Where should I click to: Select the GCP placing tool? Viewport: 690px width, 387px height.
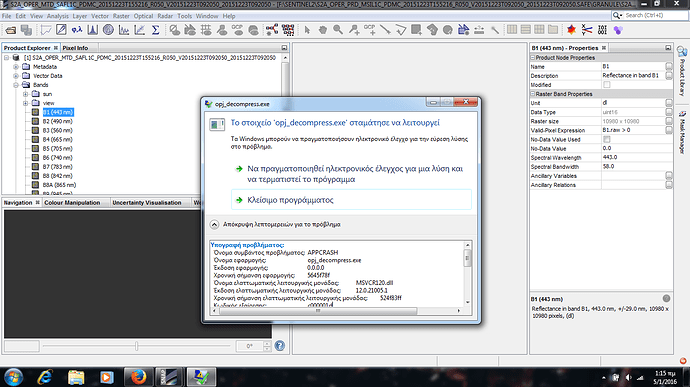[x=369, y=30]
